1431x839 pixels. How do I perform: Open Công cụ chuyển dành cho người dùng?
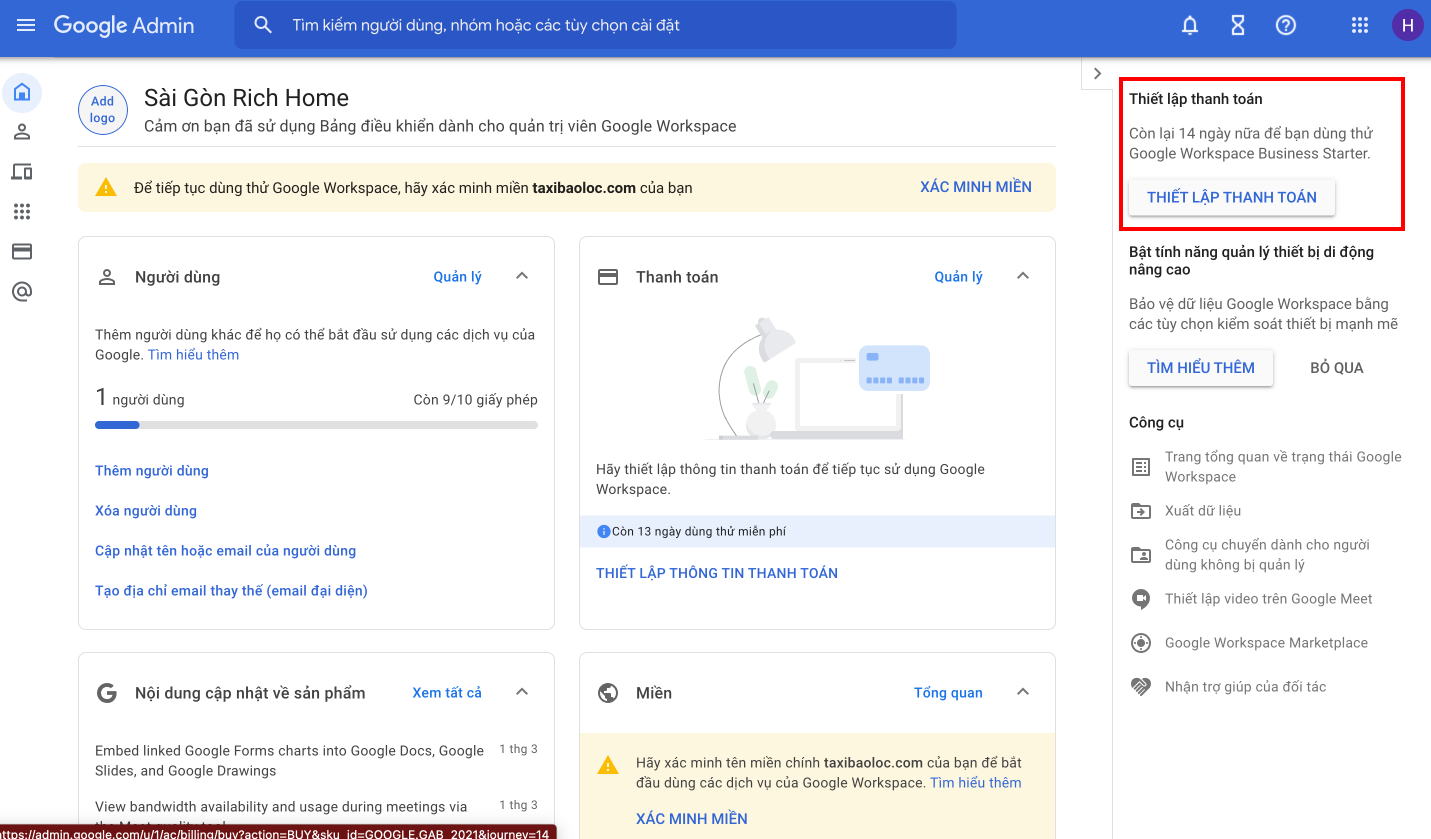[x=1267, y=555]
